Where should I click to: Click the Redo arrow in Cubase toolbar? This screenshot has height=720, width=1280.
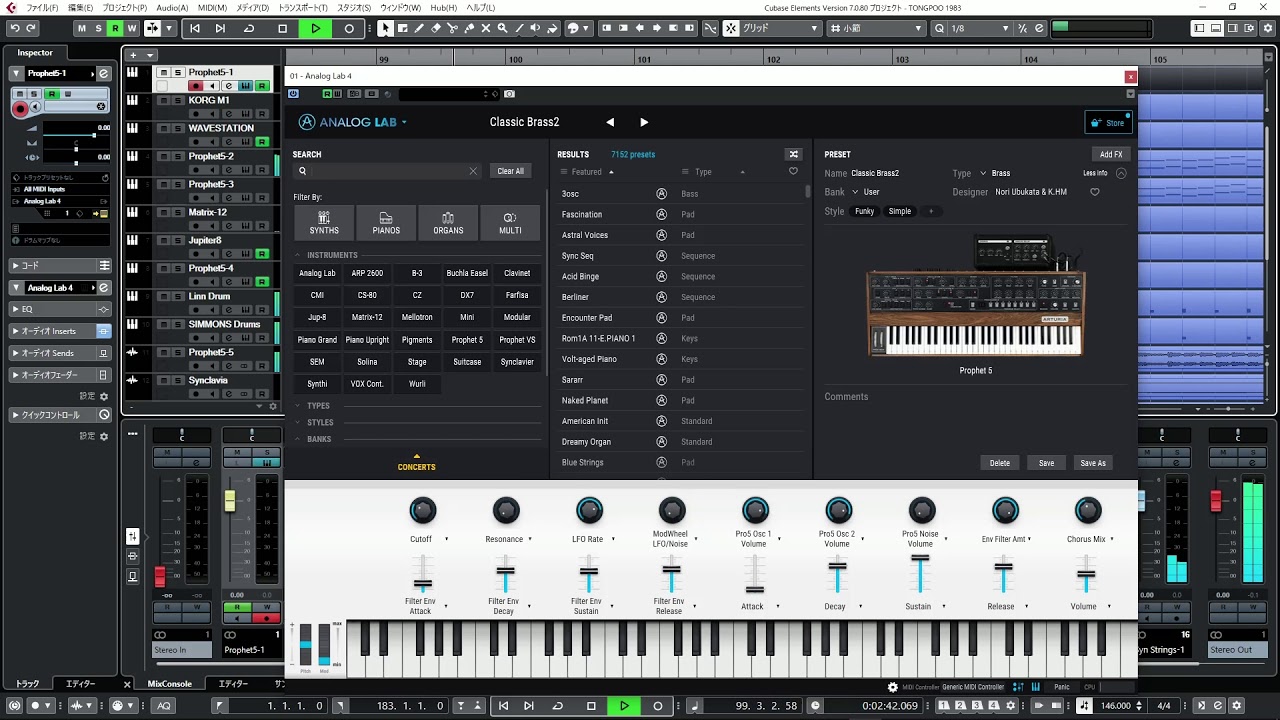point(31,29)
